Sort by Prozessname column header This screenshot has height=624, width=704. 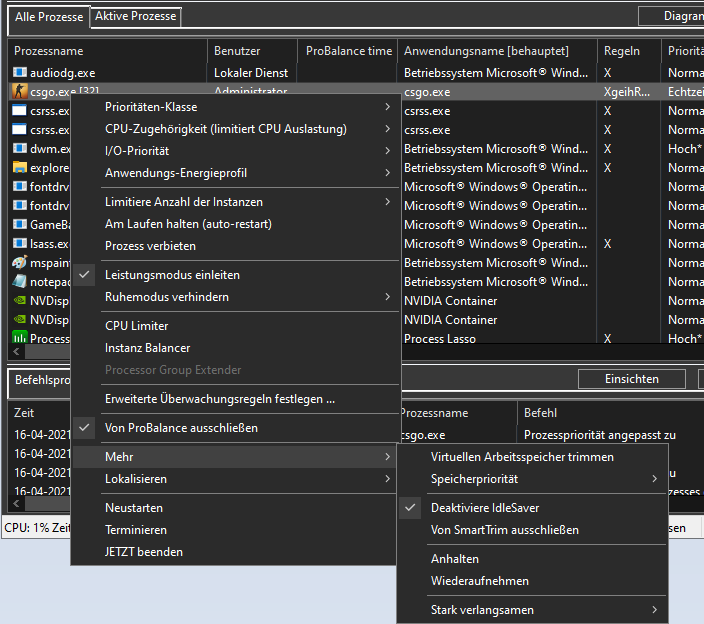pos(108,51)
